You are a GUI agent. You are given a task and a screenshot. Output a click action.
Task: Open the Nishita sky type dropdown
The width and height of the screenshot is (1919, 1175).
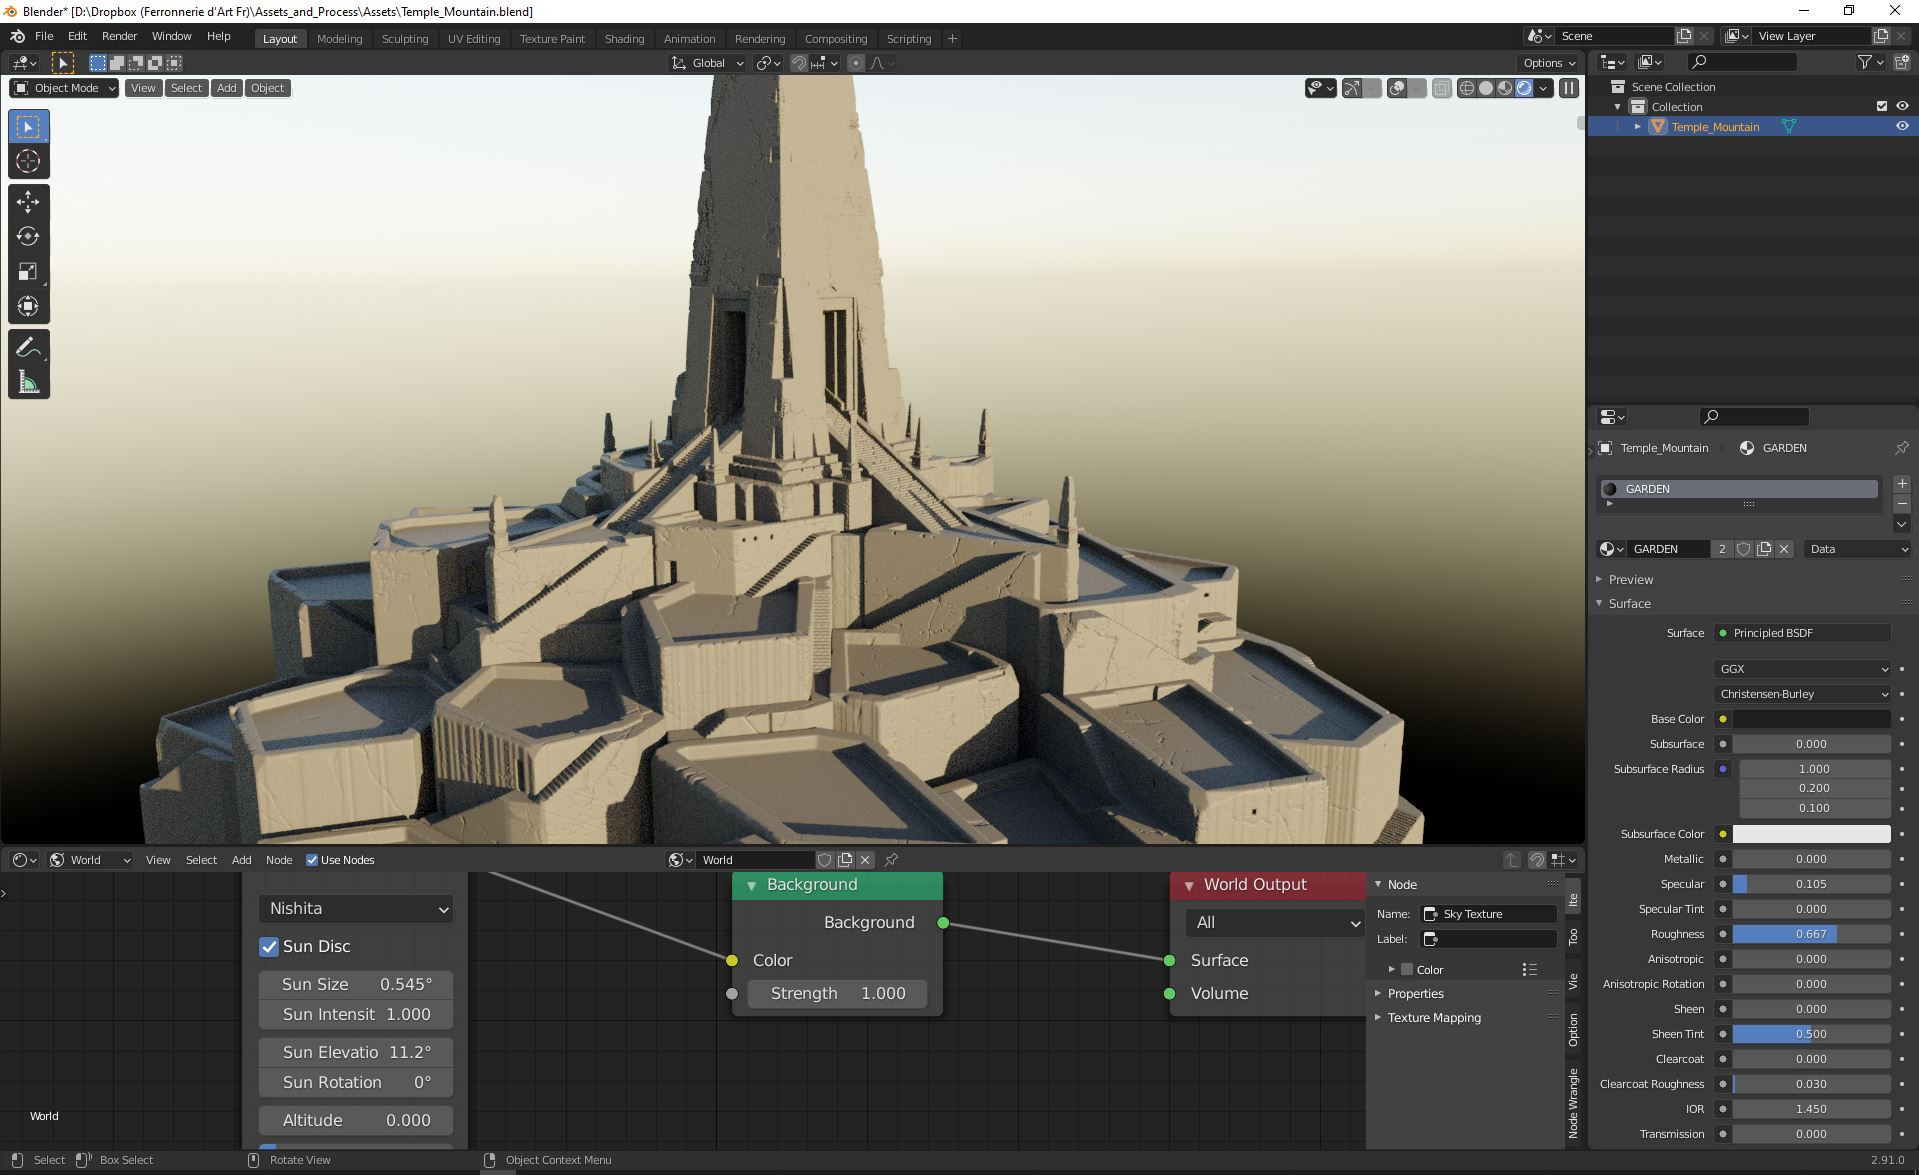click(357, 909)
